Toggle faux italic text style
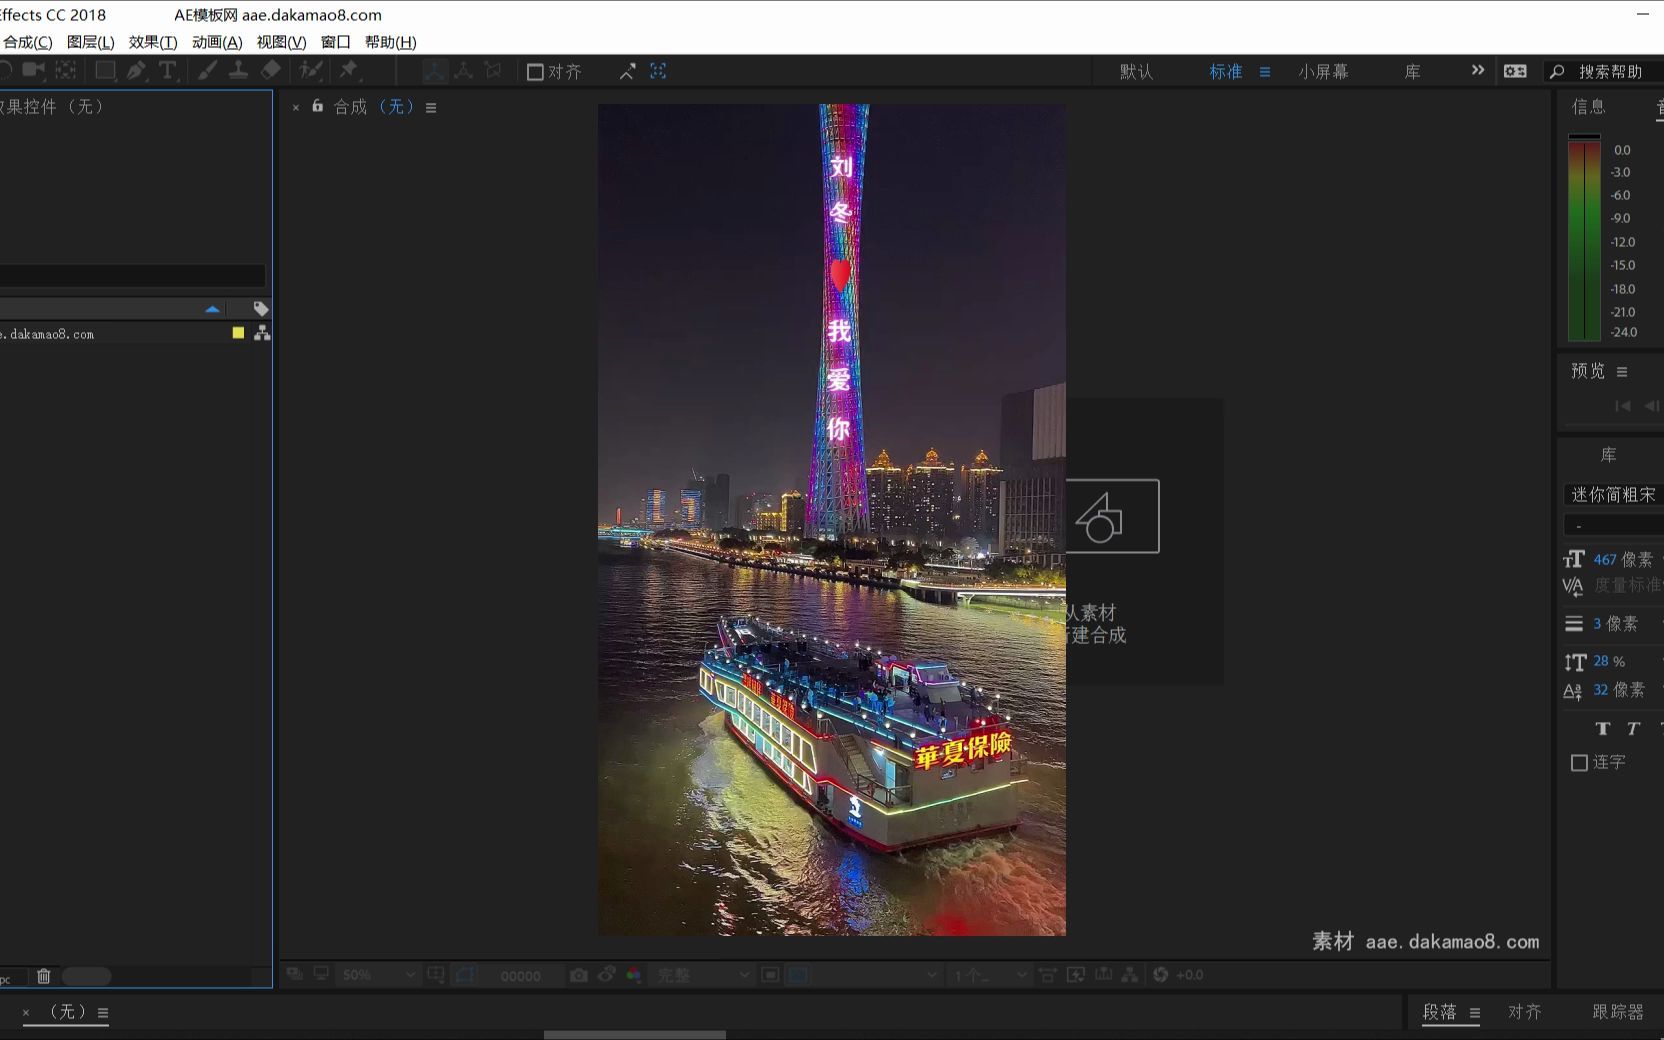Image resolution: width=1664 pixels, height=1040 pixels. (x=1633, y=729)
